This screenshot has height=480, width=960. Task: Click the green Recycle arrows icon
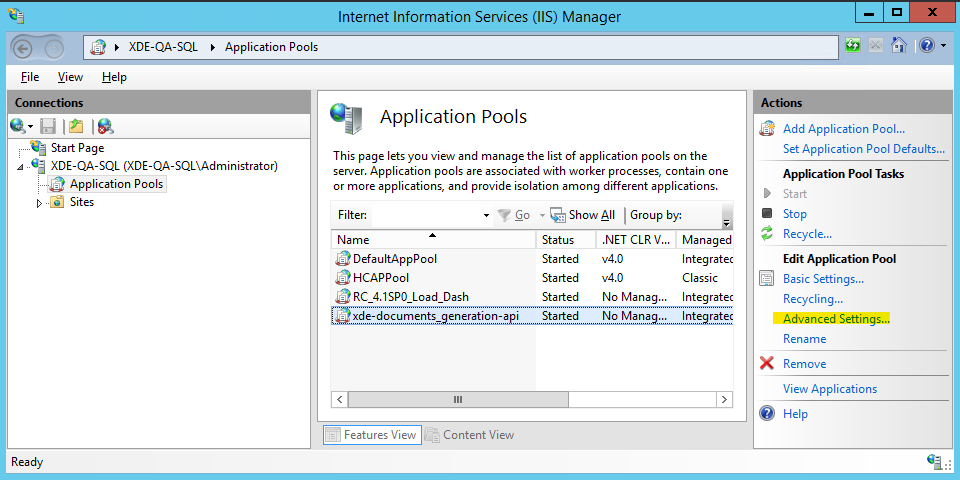pyautogui.click(x=767, y=233)
